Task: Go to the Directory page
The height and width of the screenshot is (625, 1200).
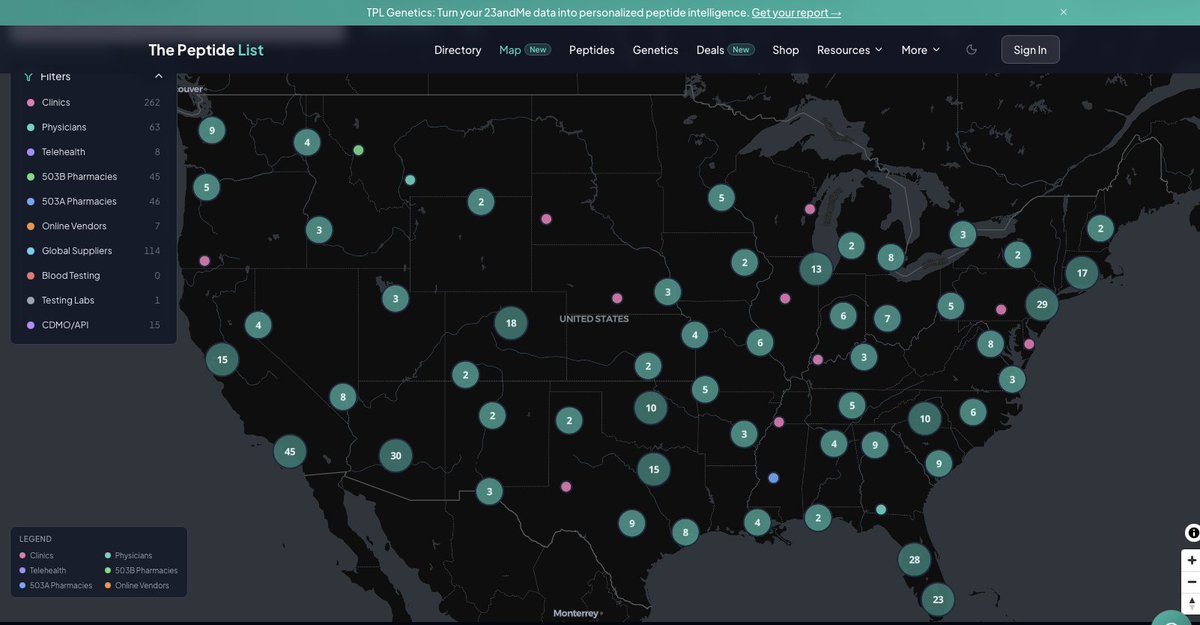Action: 458,50
